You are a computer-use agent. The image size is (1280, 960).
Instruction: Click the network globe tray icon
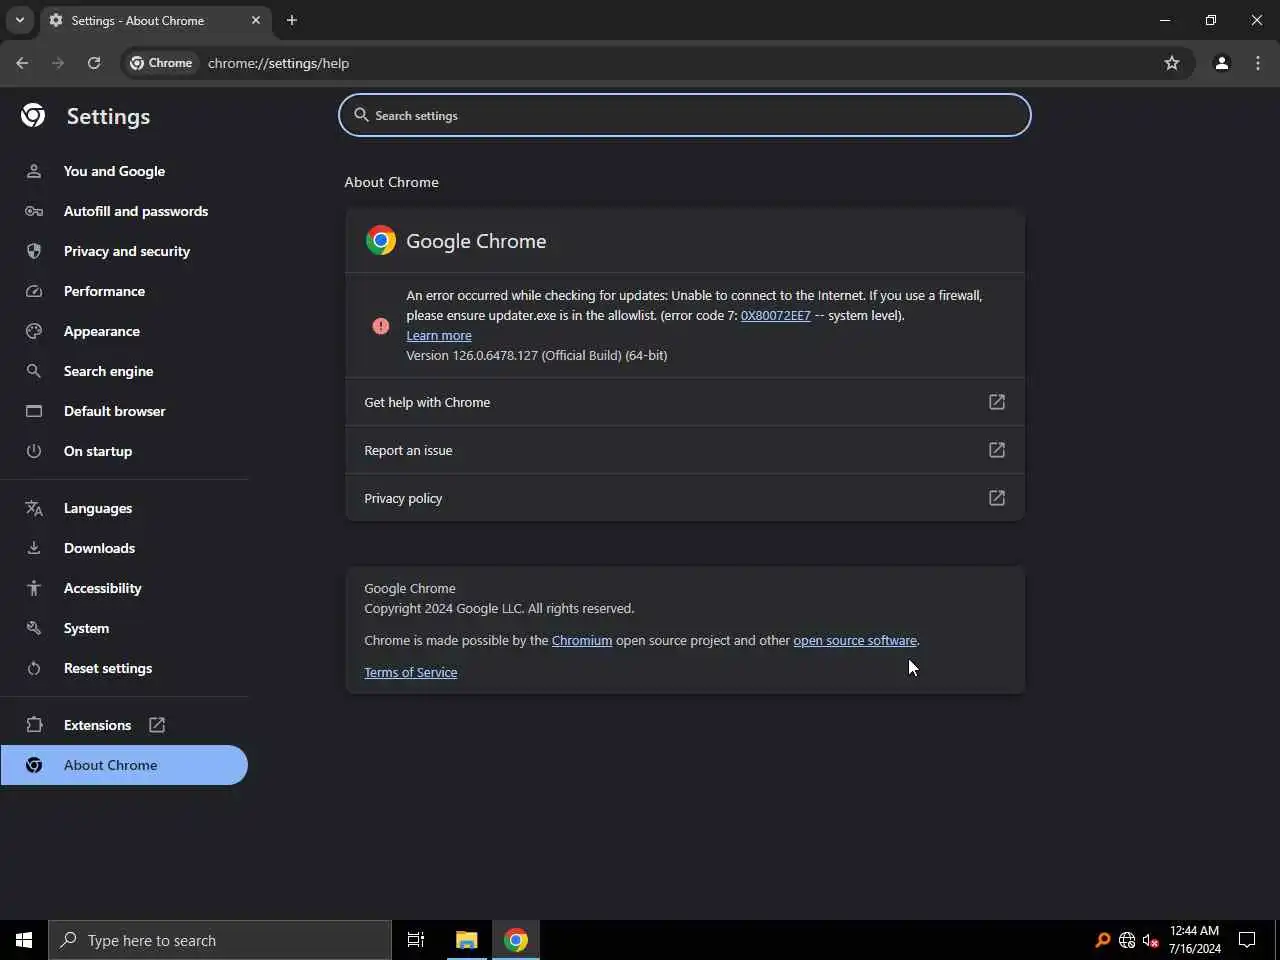click(1127, 940)
